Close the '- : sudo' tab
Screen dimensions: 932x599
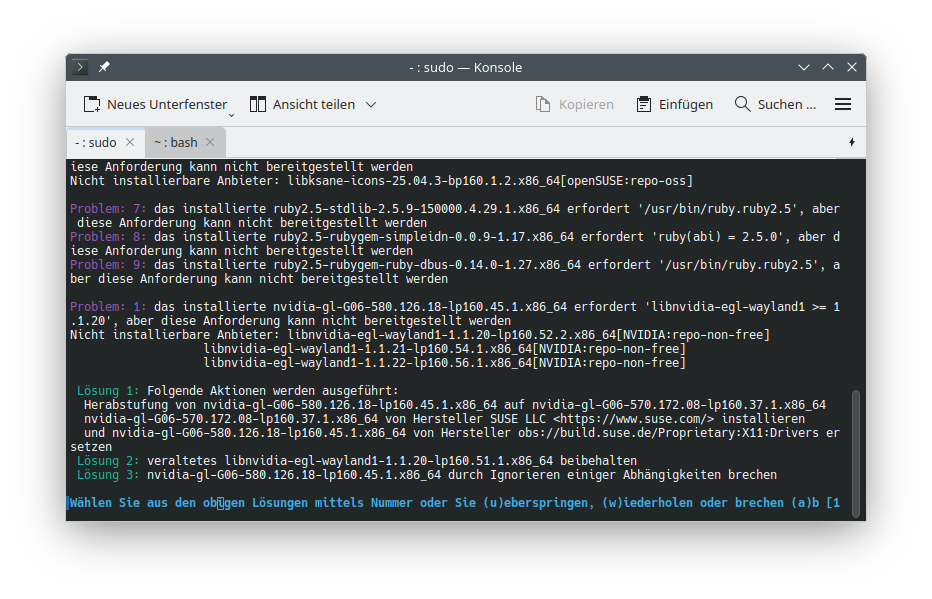pos(129,143)
